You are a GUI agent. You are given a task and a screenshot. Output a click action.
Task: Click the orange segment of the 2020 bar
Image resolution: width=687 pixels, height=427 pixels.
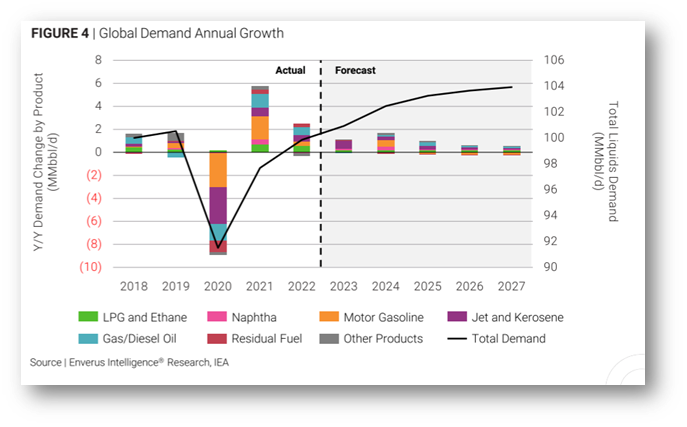coord(217,169)
